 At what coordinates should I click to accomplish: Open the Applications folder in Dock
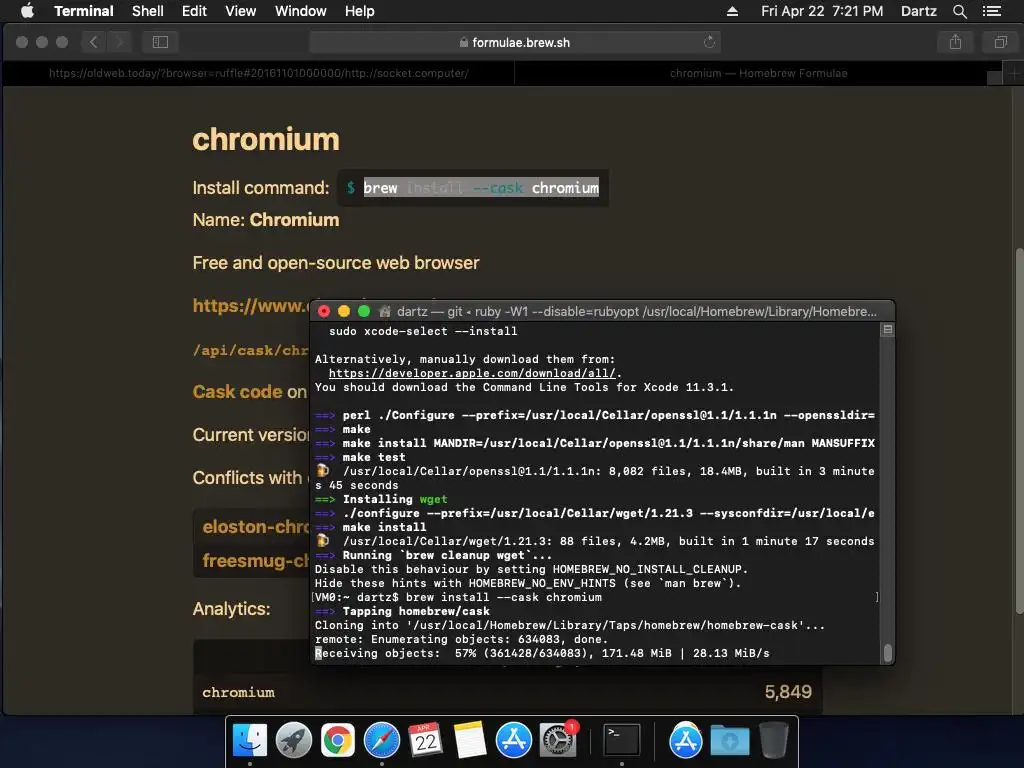point(685,741)
